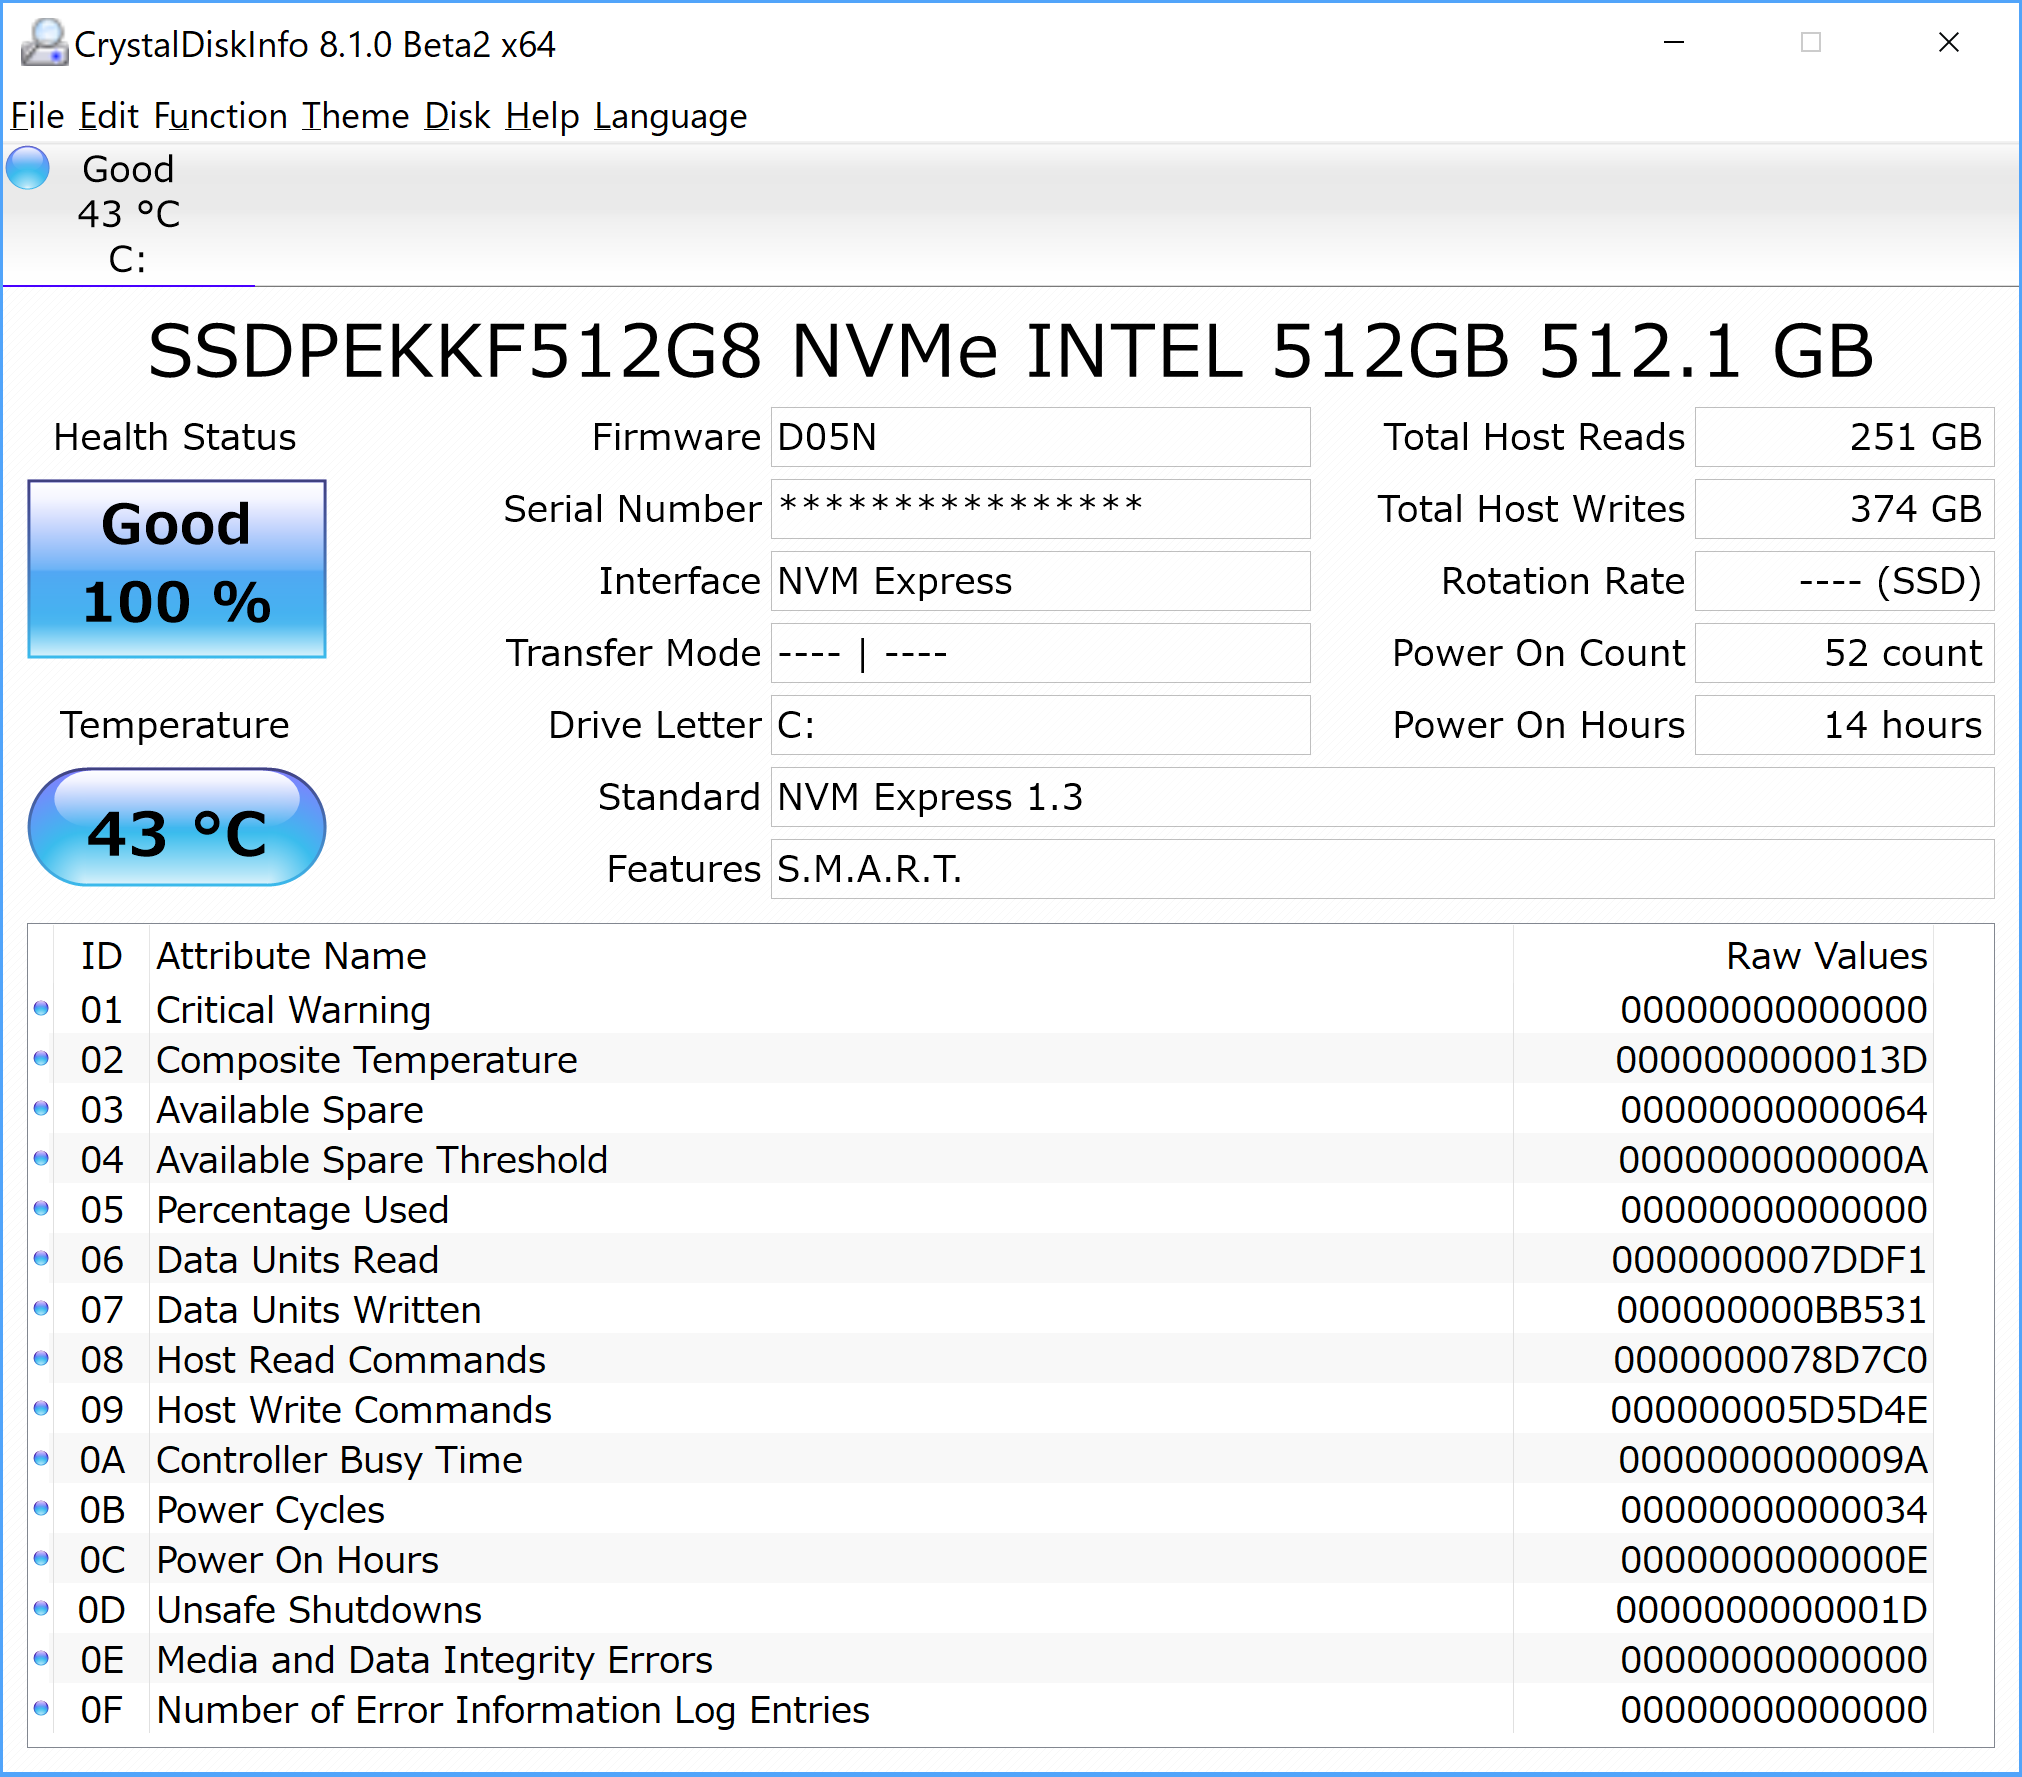Click the Features field S.M.A.R.T.
This screenshot has width=2022, height=1777.
click(1382, 869)
